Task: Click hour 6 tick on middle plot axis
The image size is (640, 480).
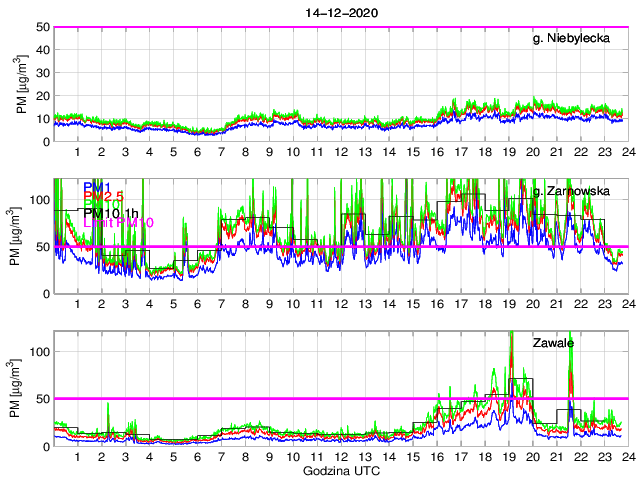Action: [x=197, y=304]
